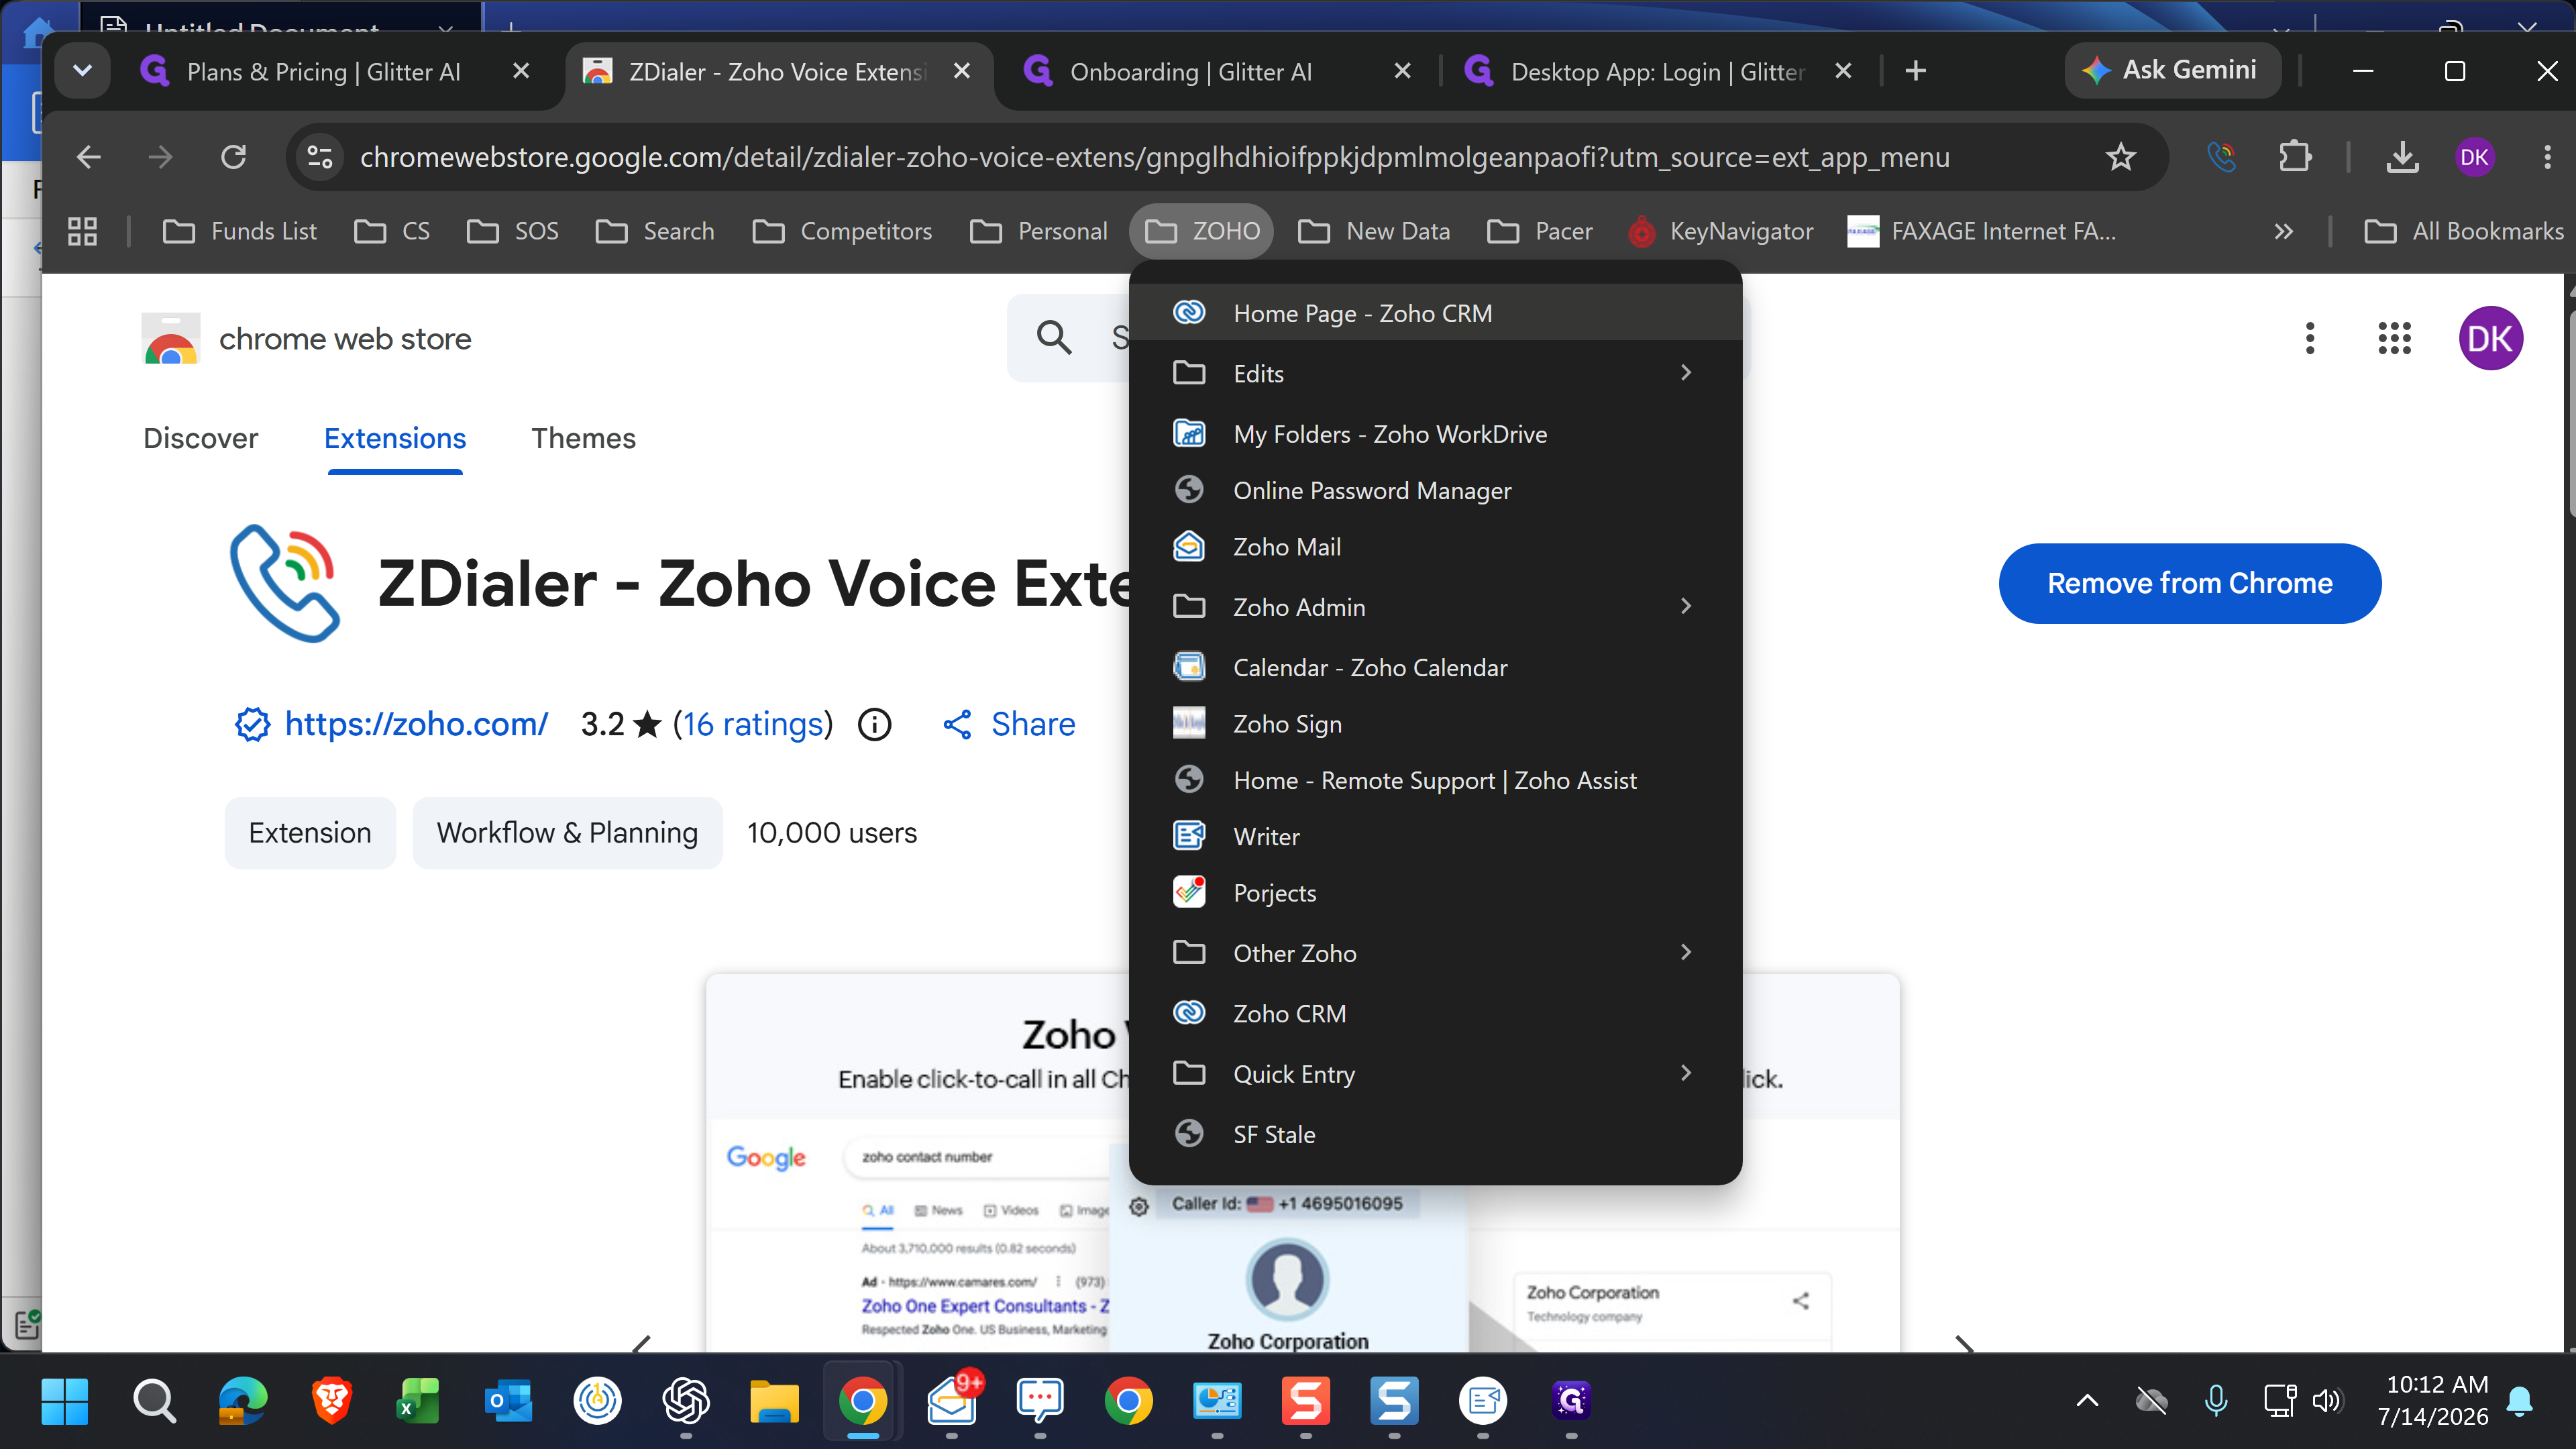Expand the Edits bookmark folder
2576x1449 pixels.
tap(1435, 373)
